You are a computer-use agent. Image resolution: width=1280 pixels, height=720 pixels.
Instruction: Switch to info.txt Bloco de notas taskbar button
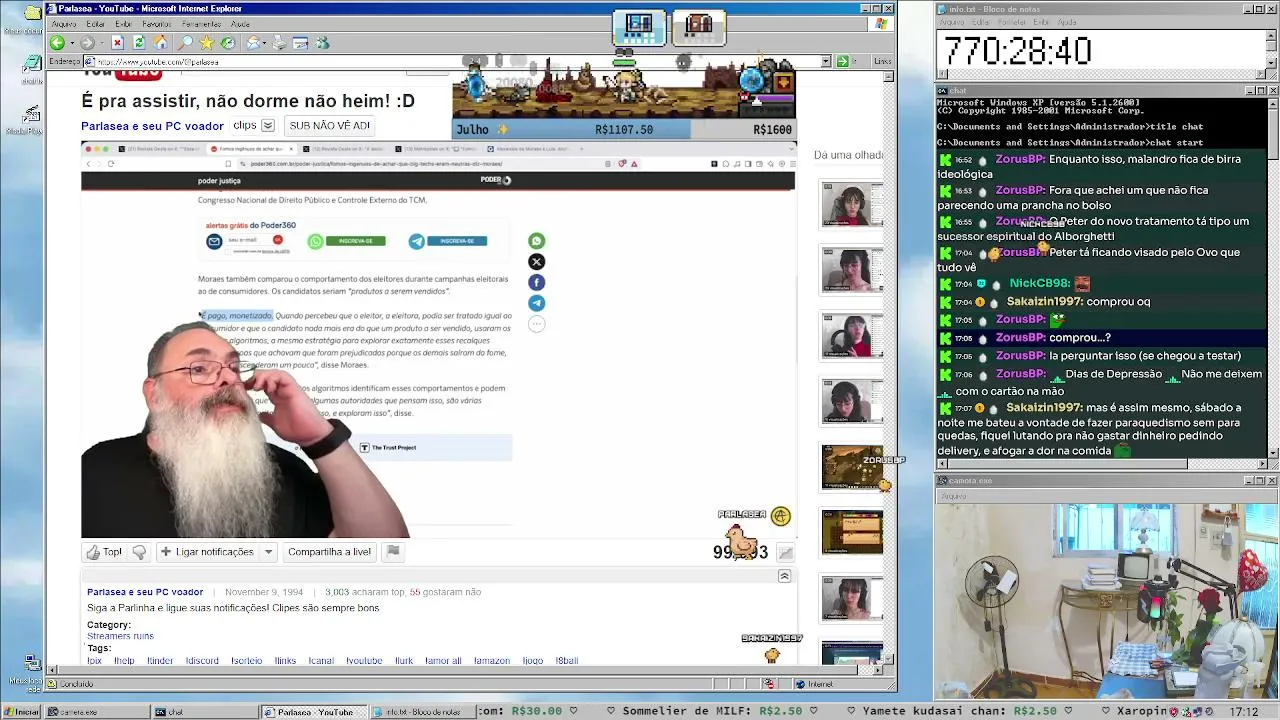(x=423, y=712)
